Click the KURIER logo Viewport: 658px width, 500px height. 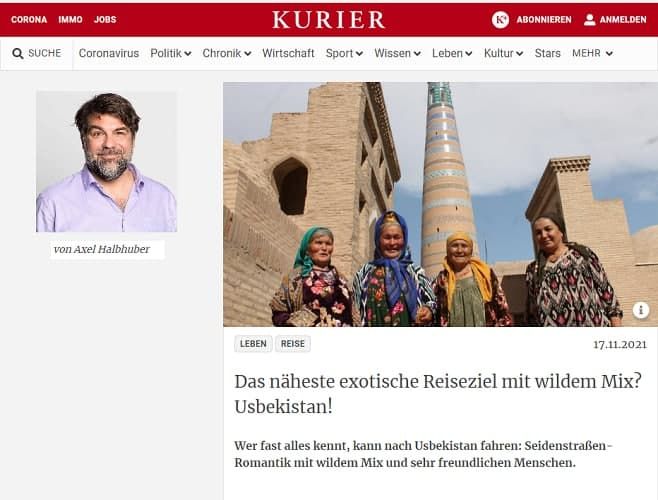coord(329,20)
